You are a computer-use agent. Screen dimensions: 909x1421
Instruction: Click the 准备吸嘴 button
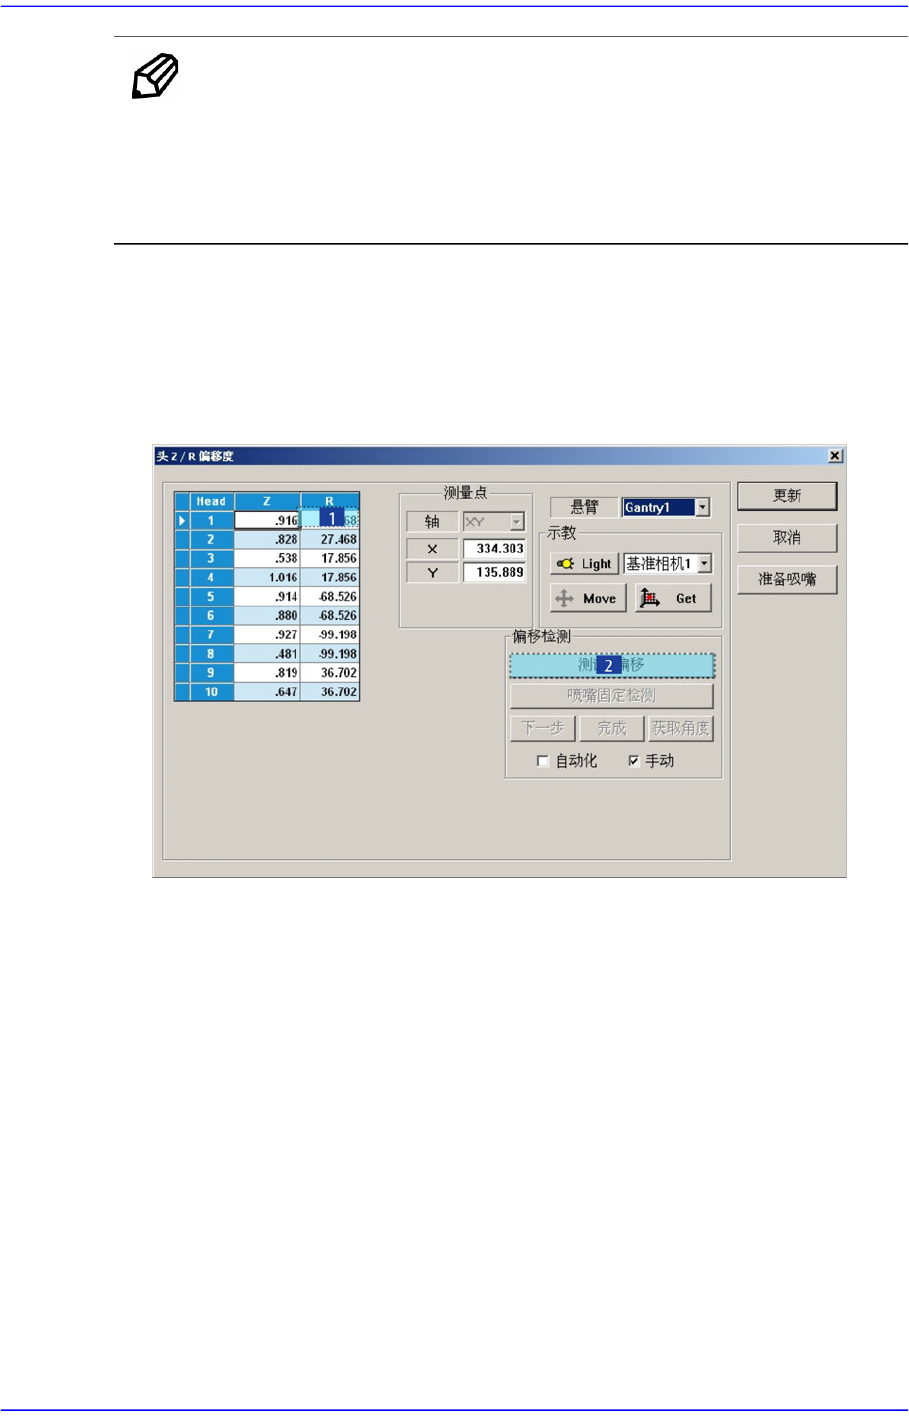[x=787, y=580]
